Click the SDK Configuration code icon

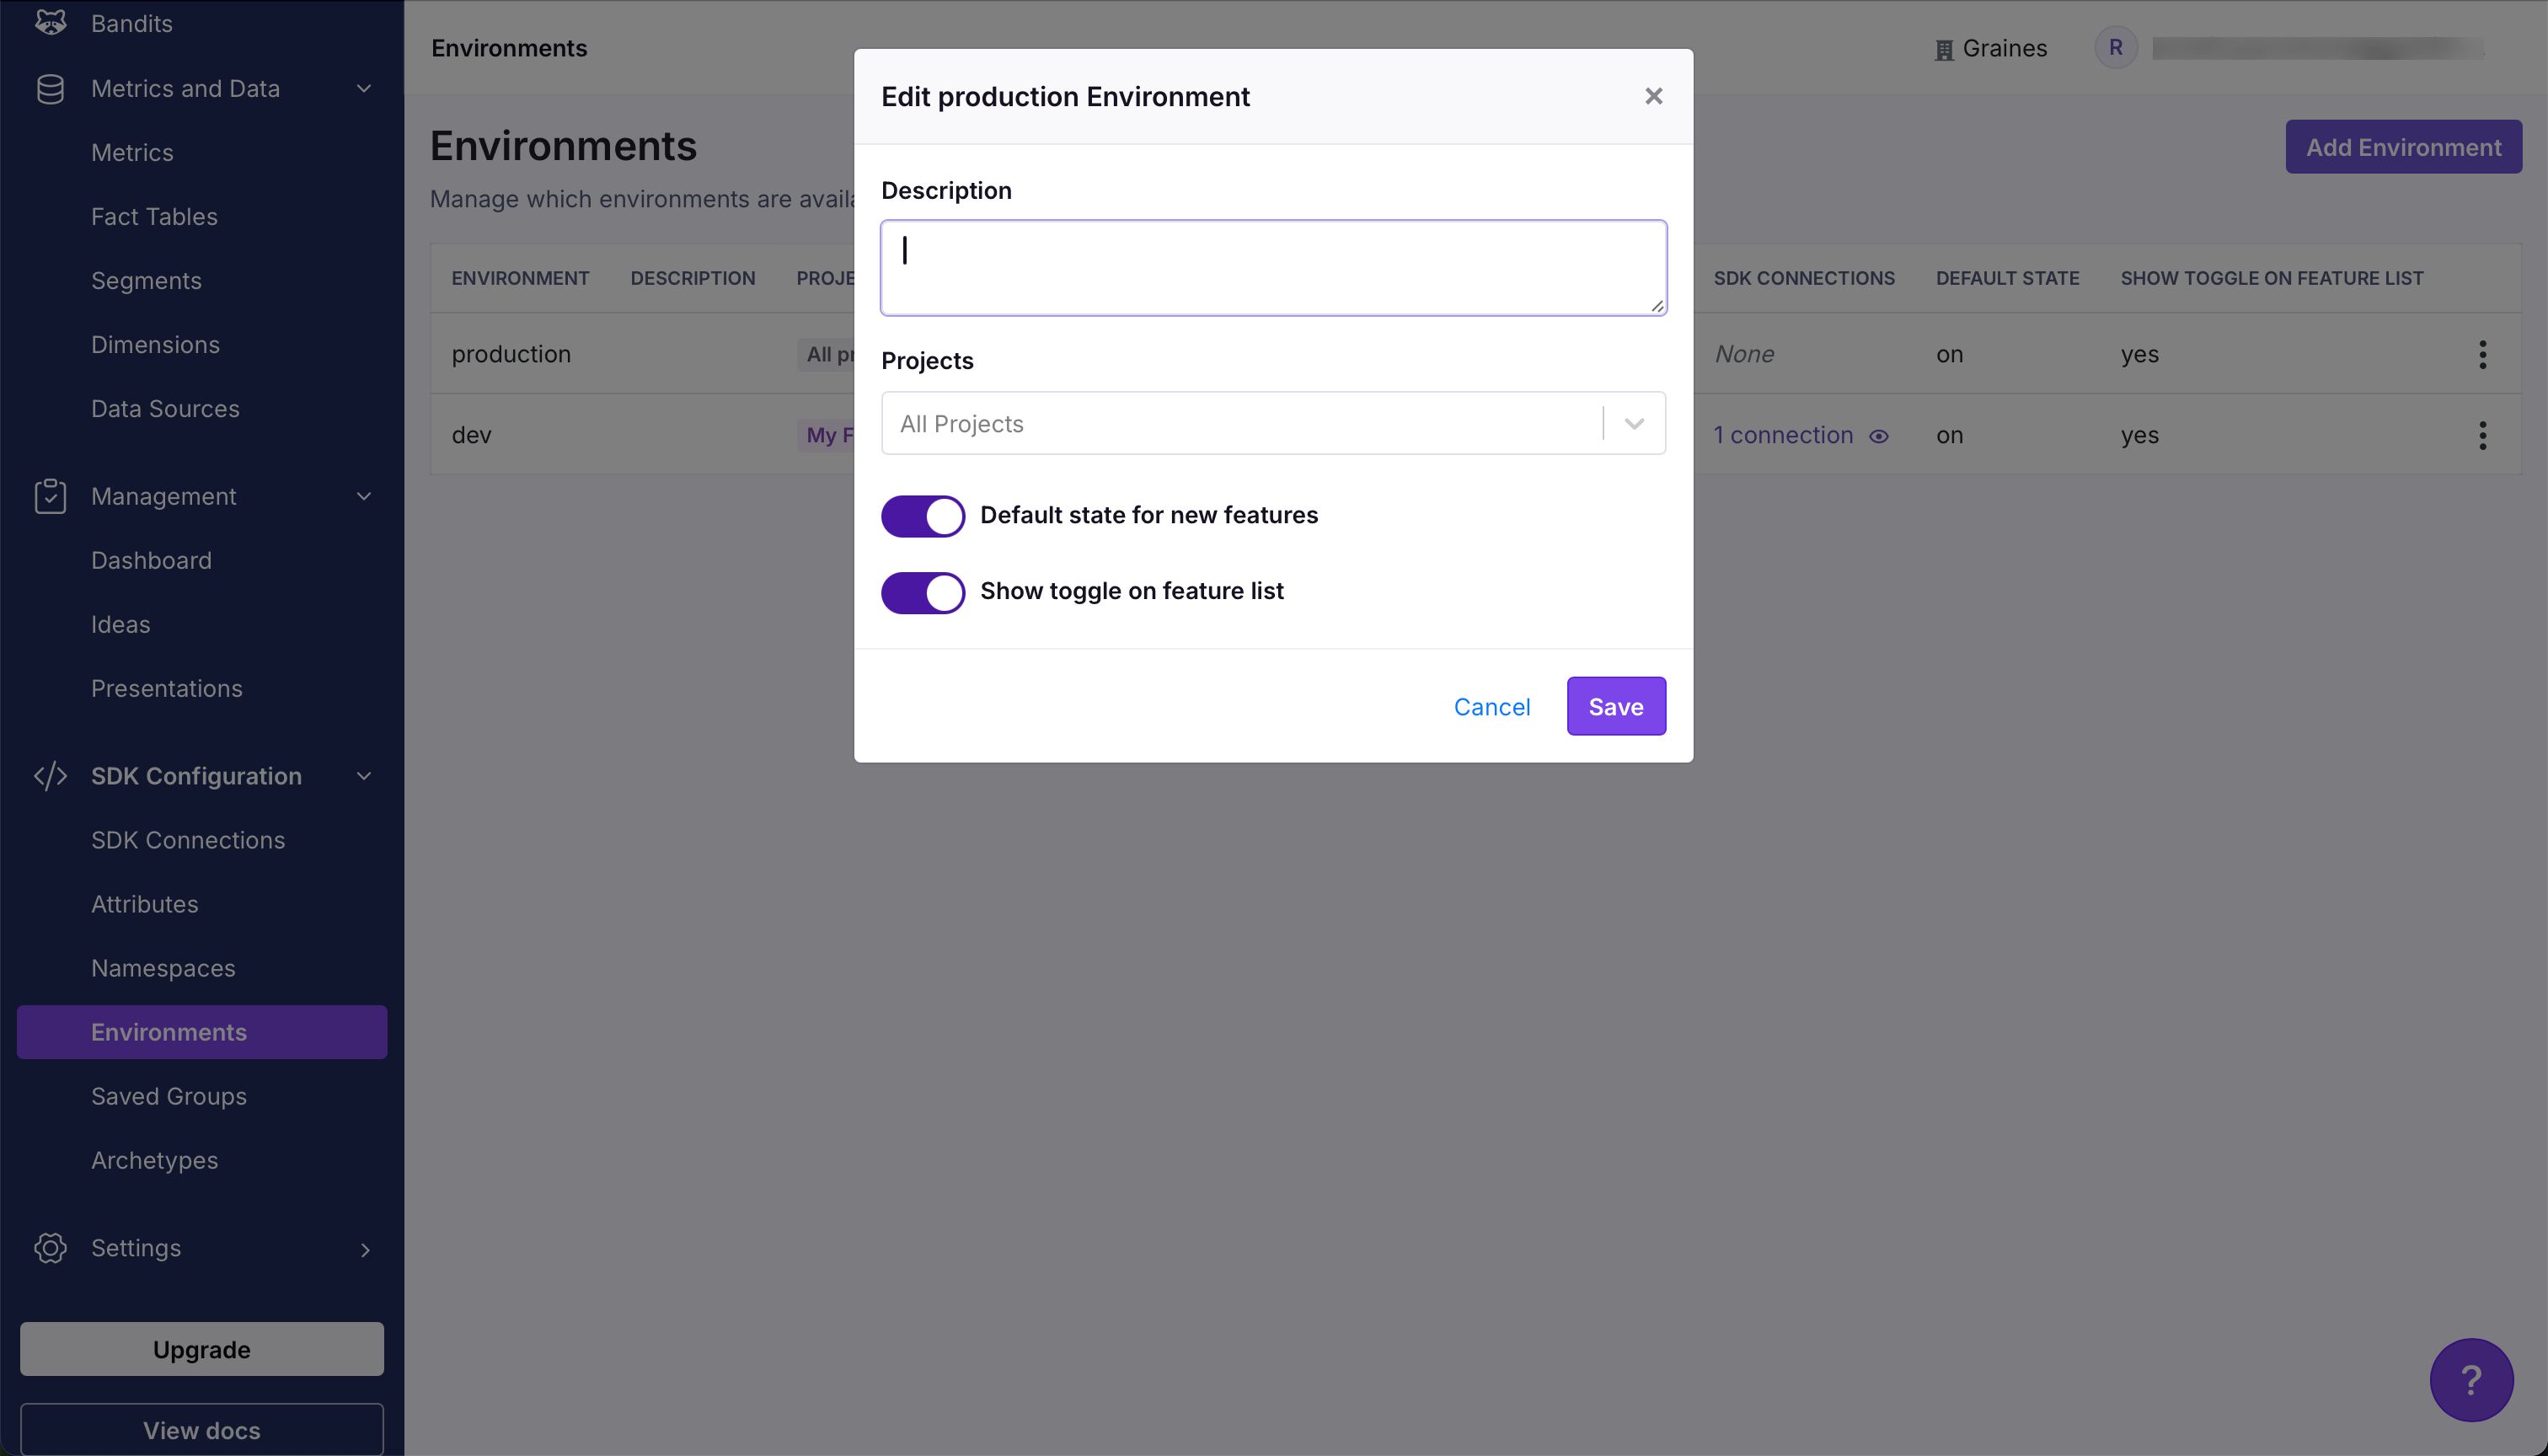[x=50, y=776]
